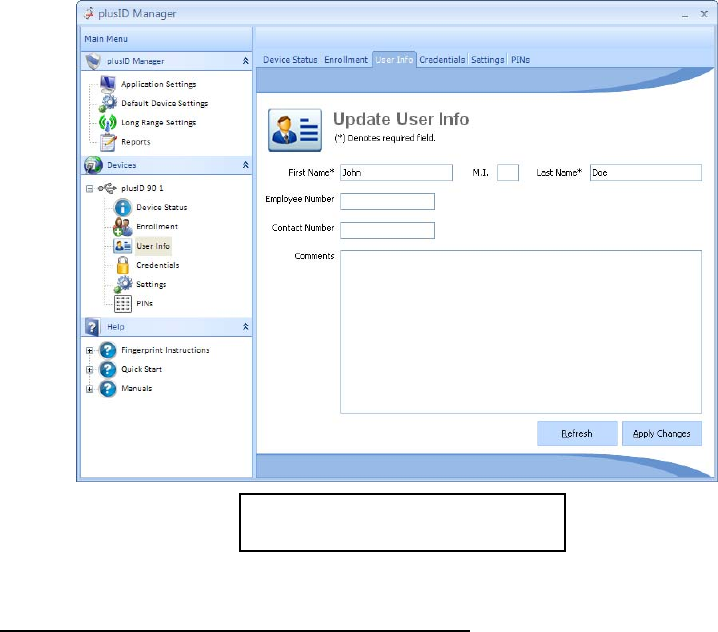The height and width of the screenshot is (632, 718).
Task: Select Enrollment in the device tree
Action: tap(157, 227)
